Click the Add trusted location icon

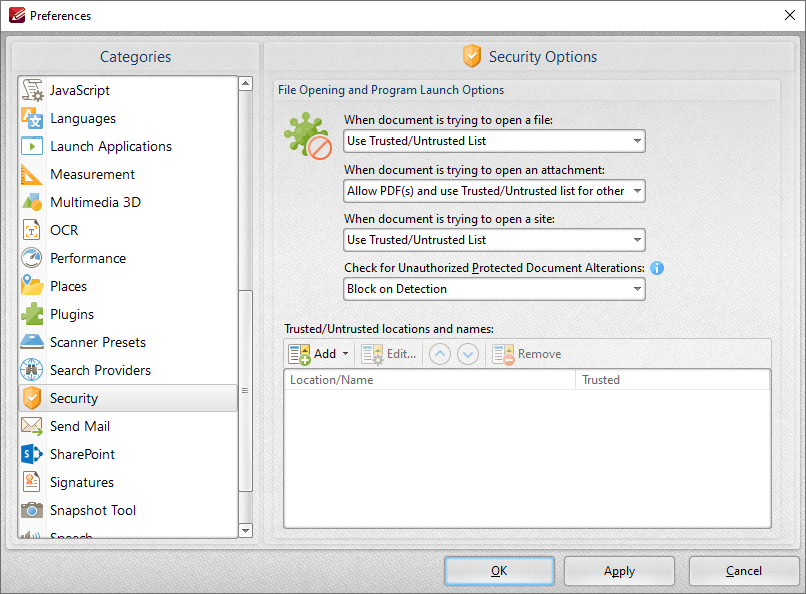point(300,353)
